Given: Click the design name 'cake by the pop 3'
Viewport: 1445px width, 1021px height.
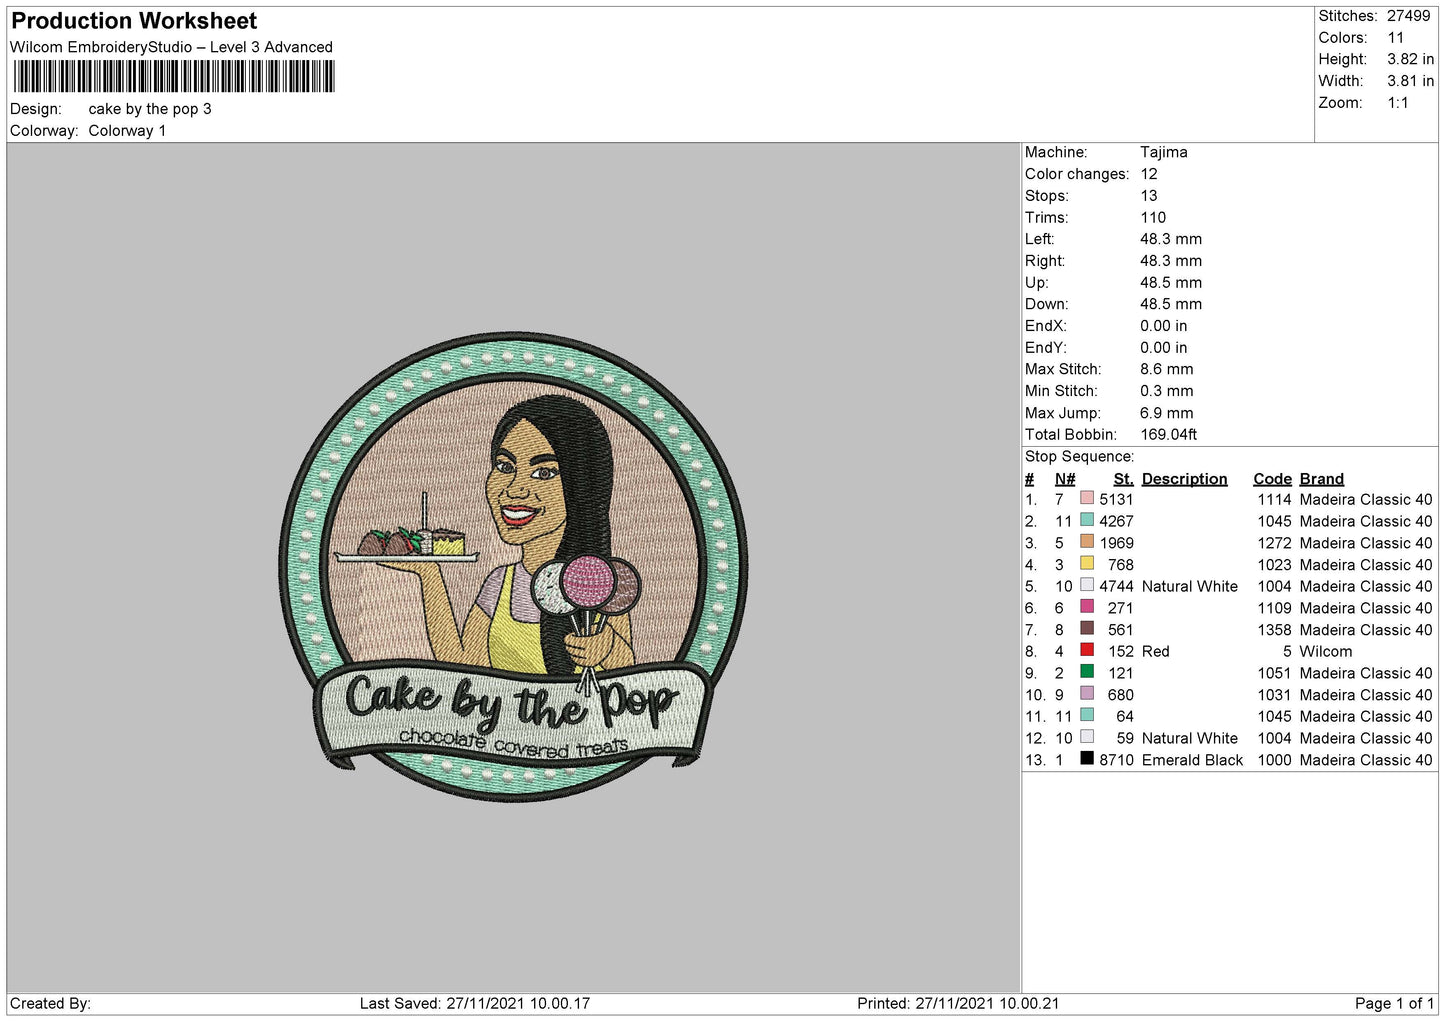Looking at the screenshot, I should coord(150,109).
